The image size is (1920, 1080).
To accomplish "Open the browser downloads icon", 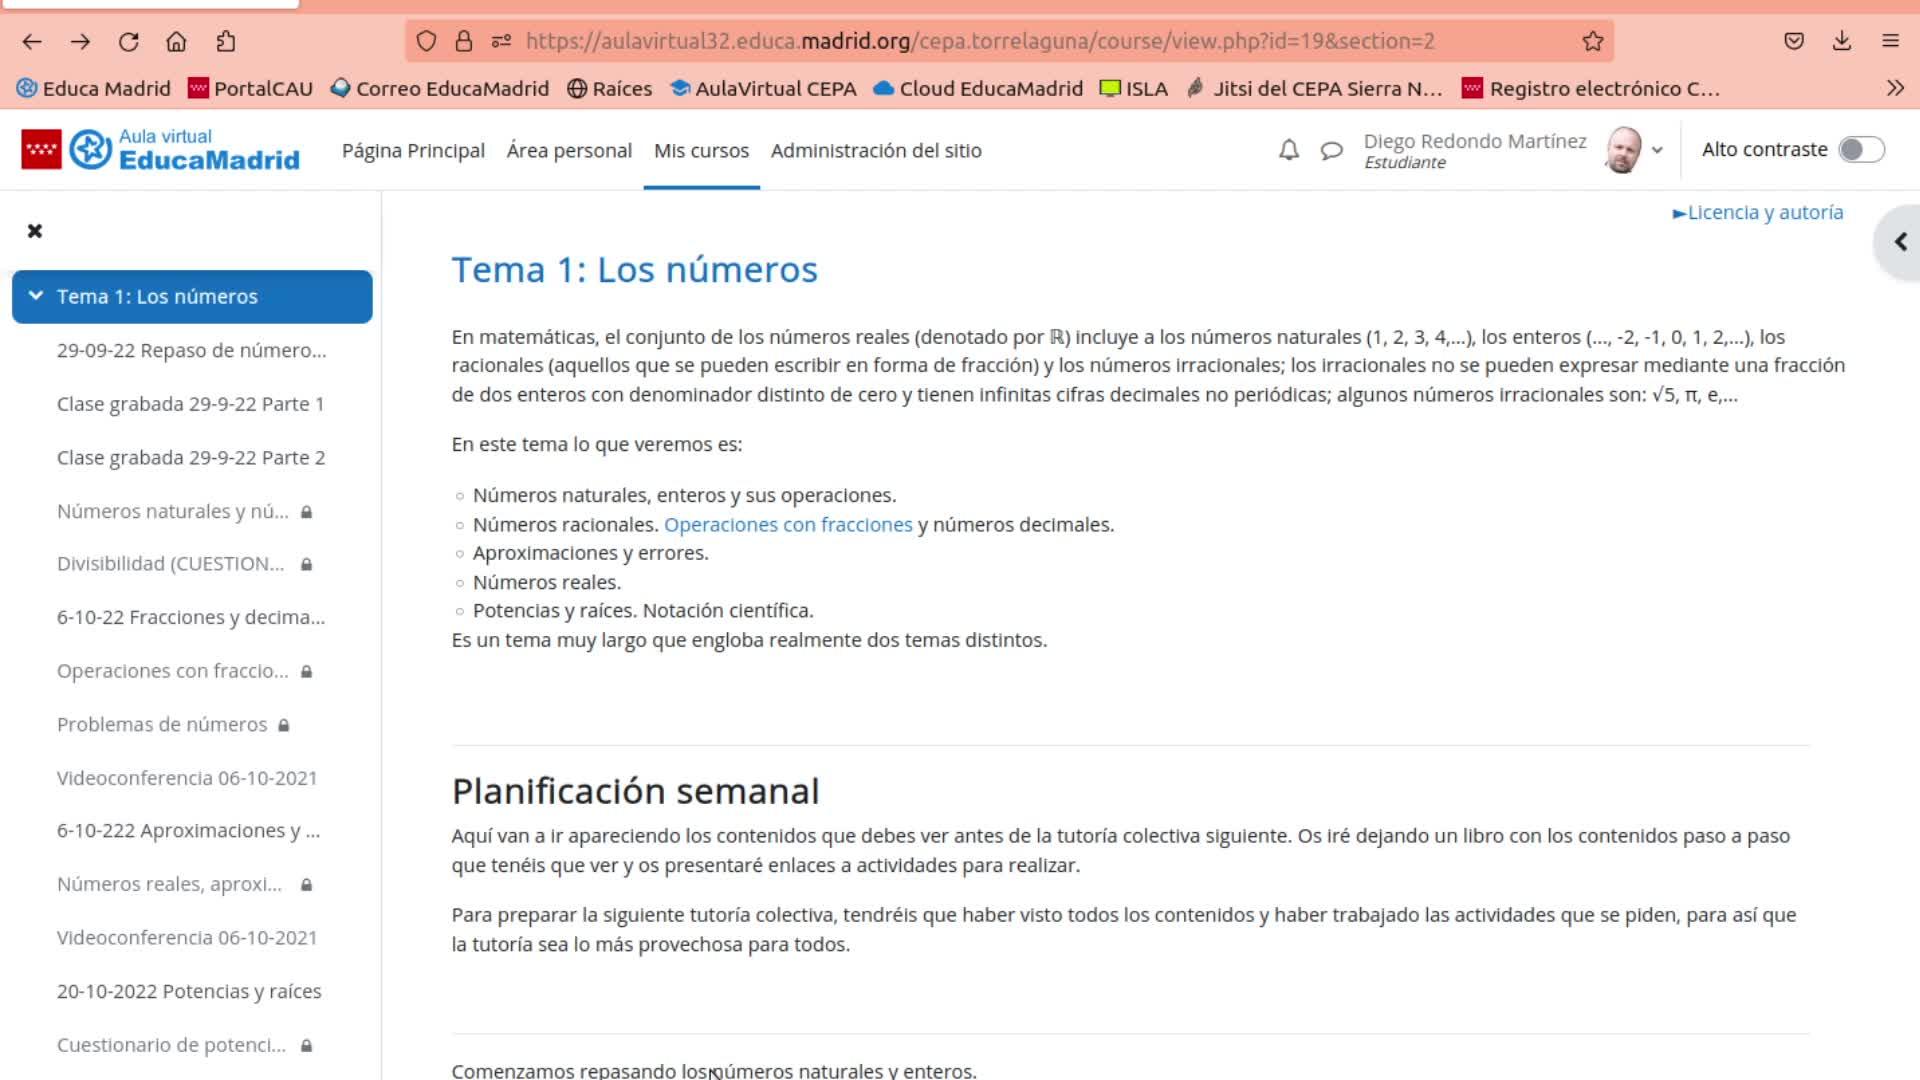I will [1841, 41].
